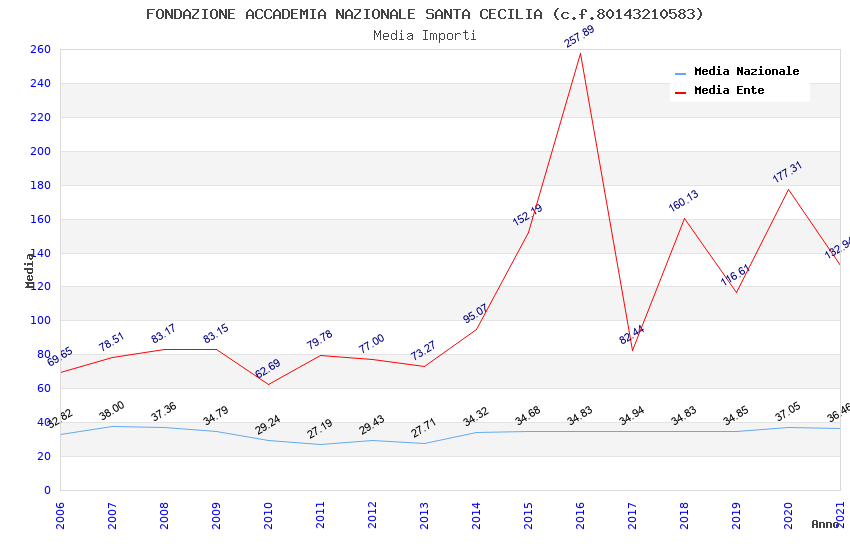
Task: Click the 2019 x-axis year label
Action: click(x=736, y=515)
